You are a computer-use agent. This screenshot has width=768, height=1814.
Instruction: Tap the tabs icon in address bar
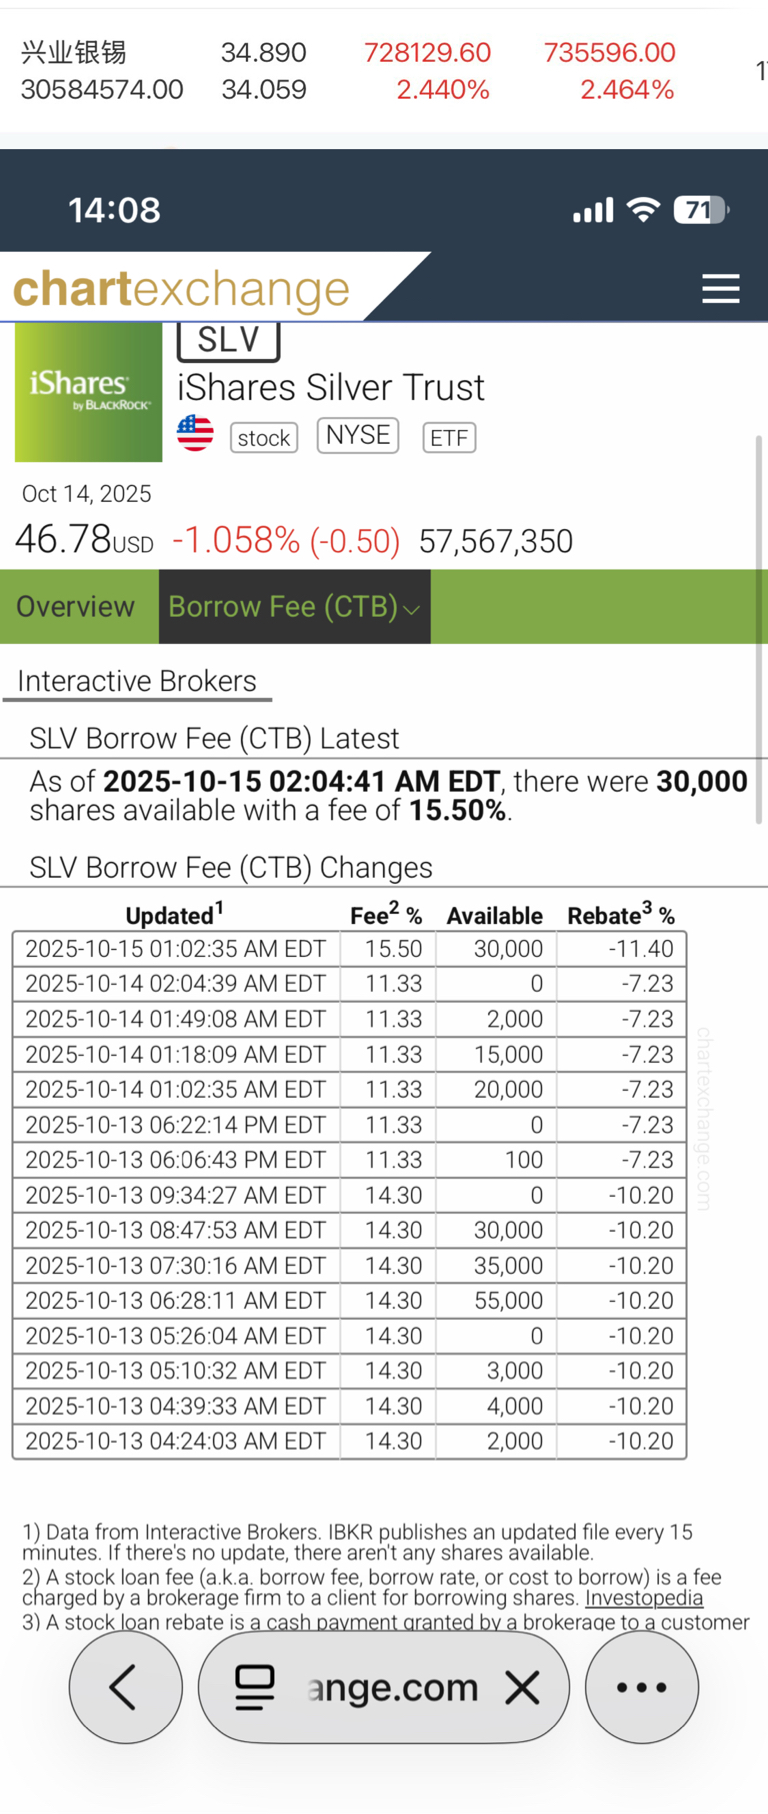pyautogui.click(x=254, y=1687)
